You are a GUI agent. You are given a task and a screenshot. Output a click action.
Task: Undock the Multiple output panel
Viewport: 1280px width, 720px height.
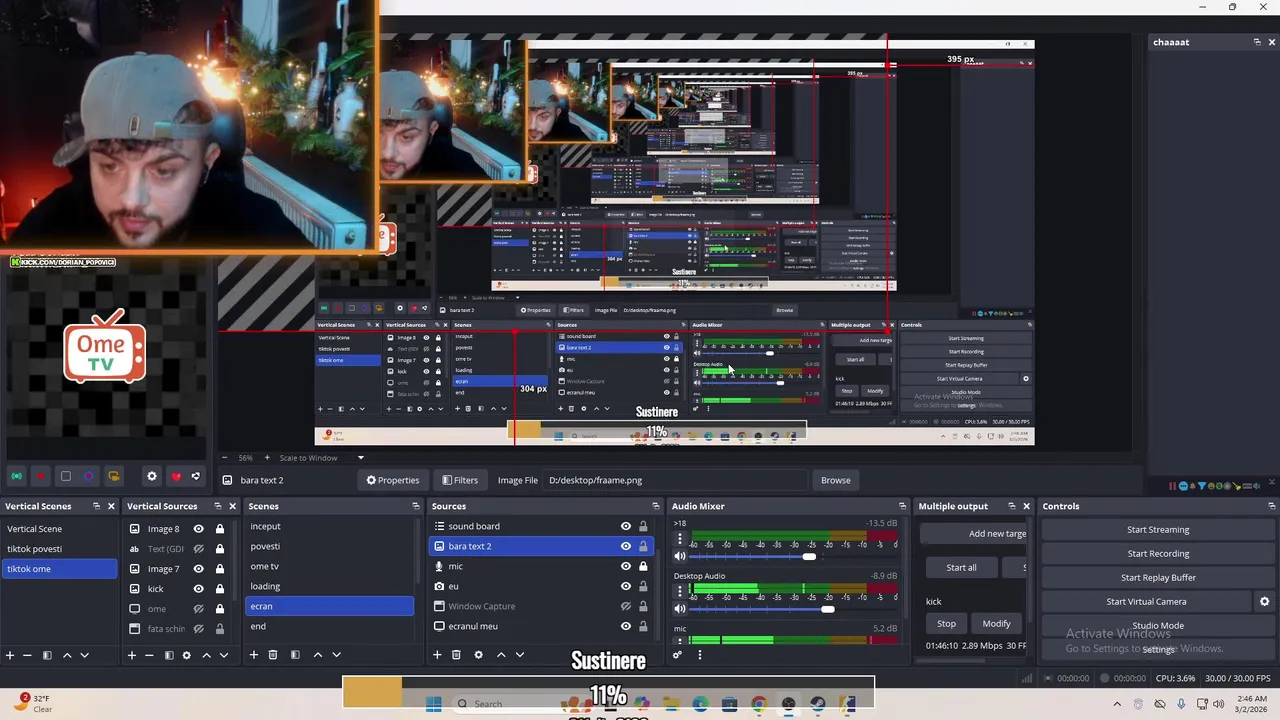[x=1011, y=506]
